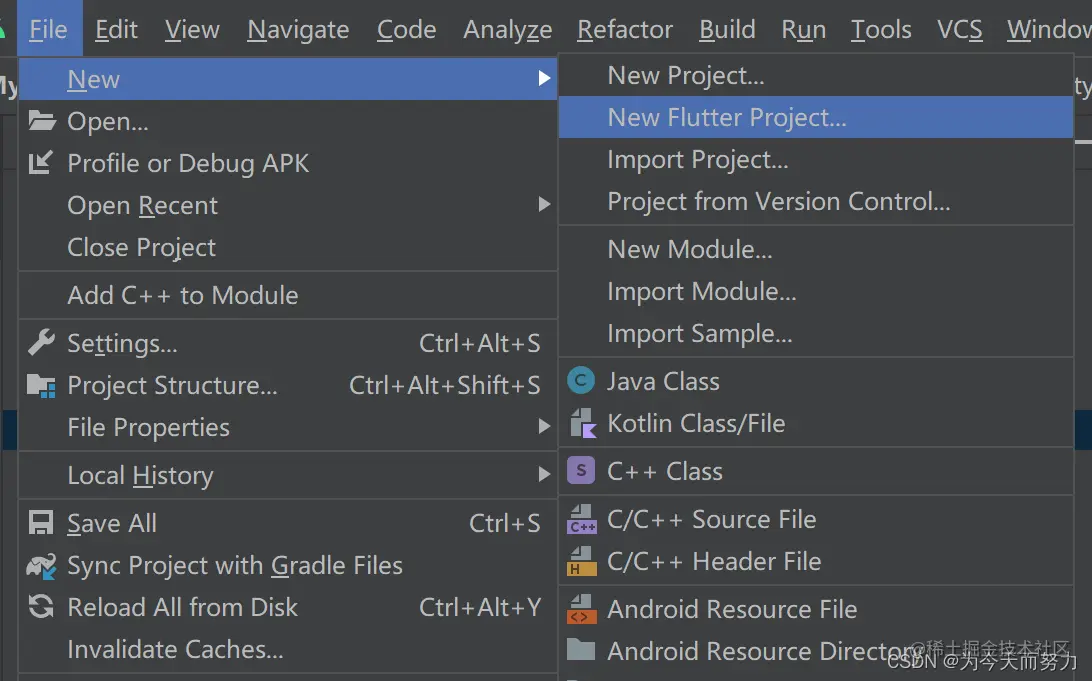Viewport: 1092px width, 681px height.
Task: Select Invalidate Caches option
Action: click(175, 650)
